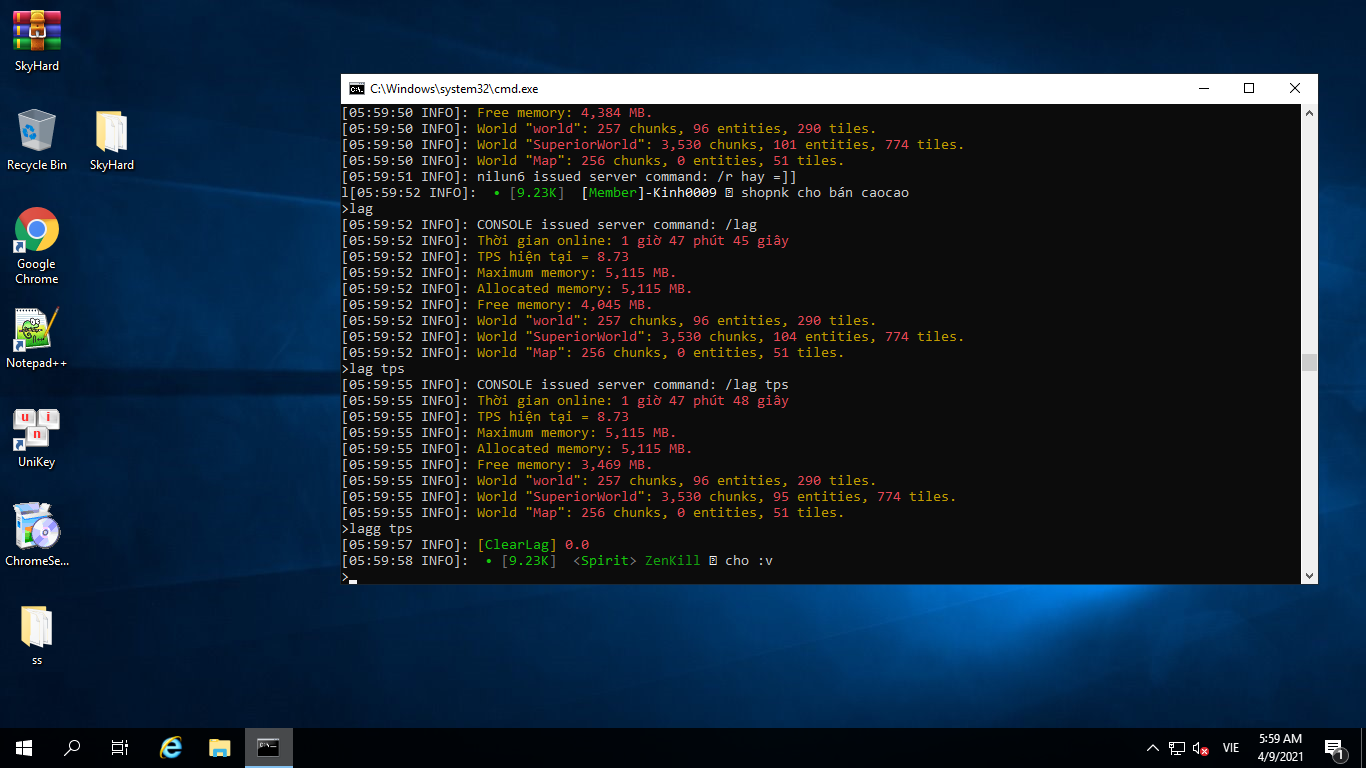
Task: Select the Recycle Bin desktop icon
Action: click(x=37, y=132)
